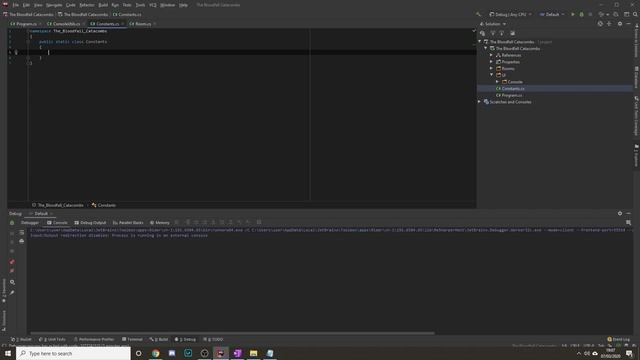
Task: Click the print console icon
Action: pos(22,241)
